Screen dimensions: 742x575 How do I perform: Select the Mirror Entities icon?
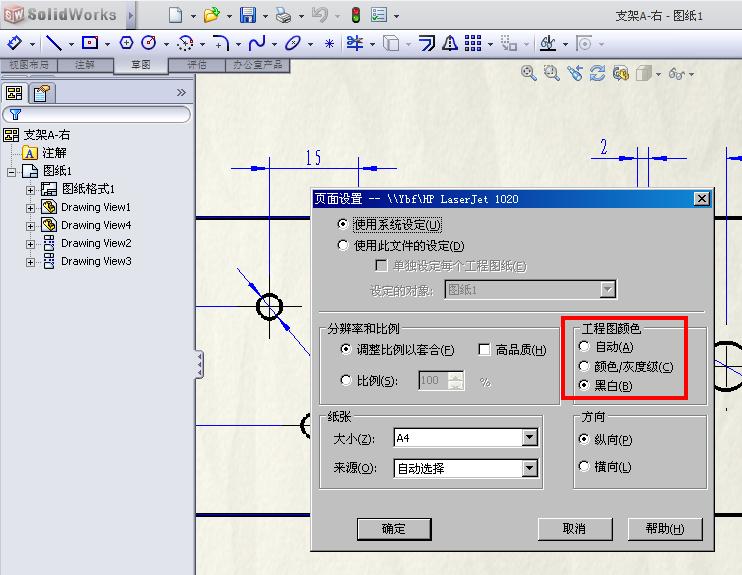pyautogui.click(x=450, y=44)
